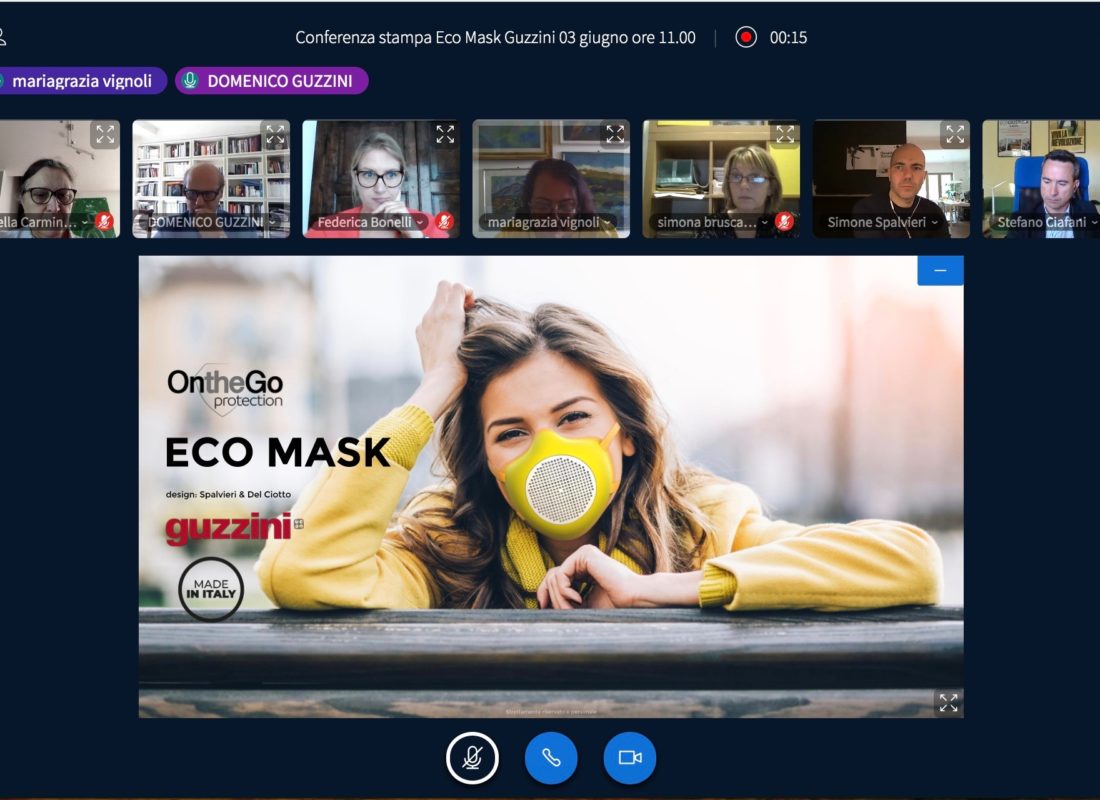The width and height of the screenshot is (1100, 800).
Task: Click the shared Eco Mask presentation slide
Action: tap(551, 487)
